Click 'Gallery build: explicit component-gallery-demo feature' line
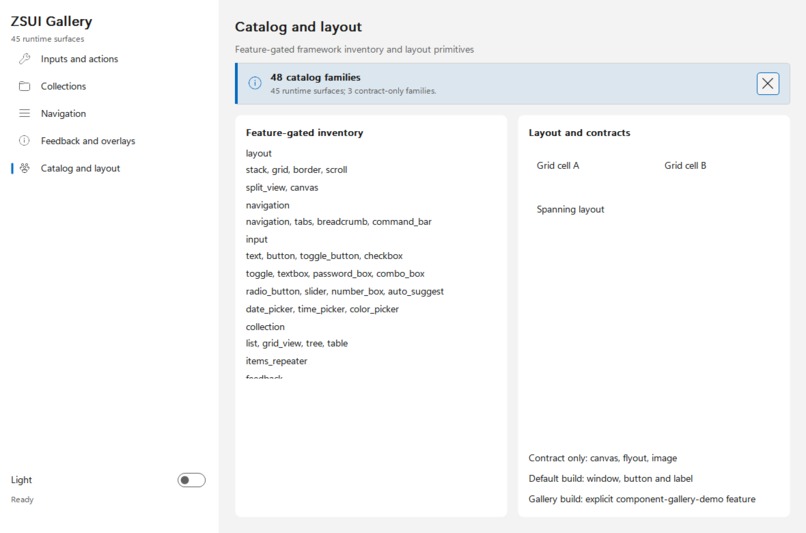The height and width of the screenshot is (533, 806). pyautogui.click(x=642, y=499)
